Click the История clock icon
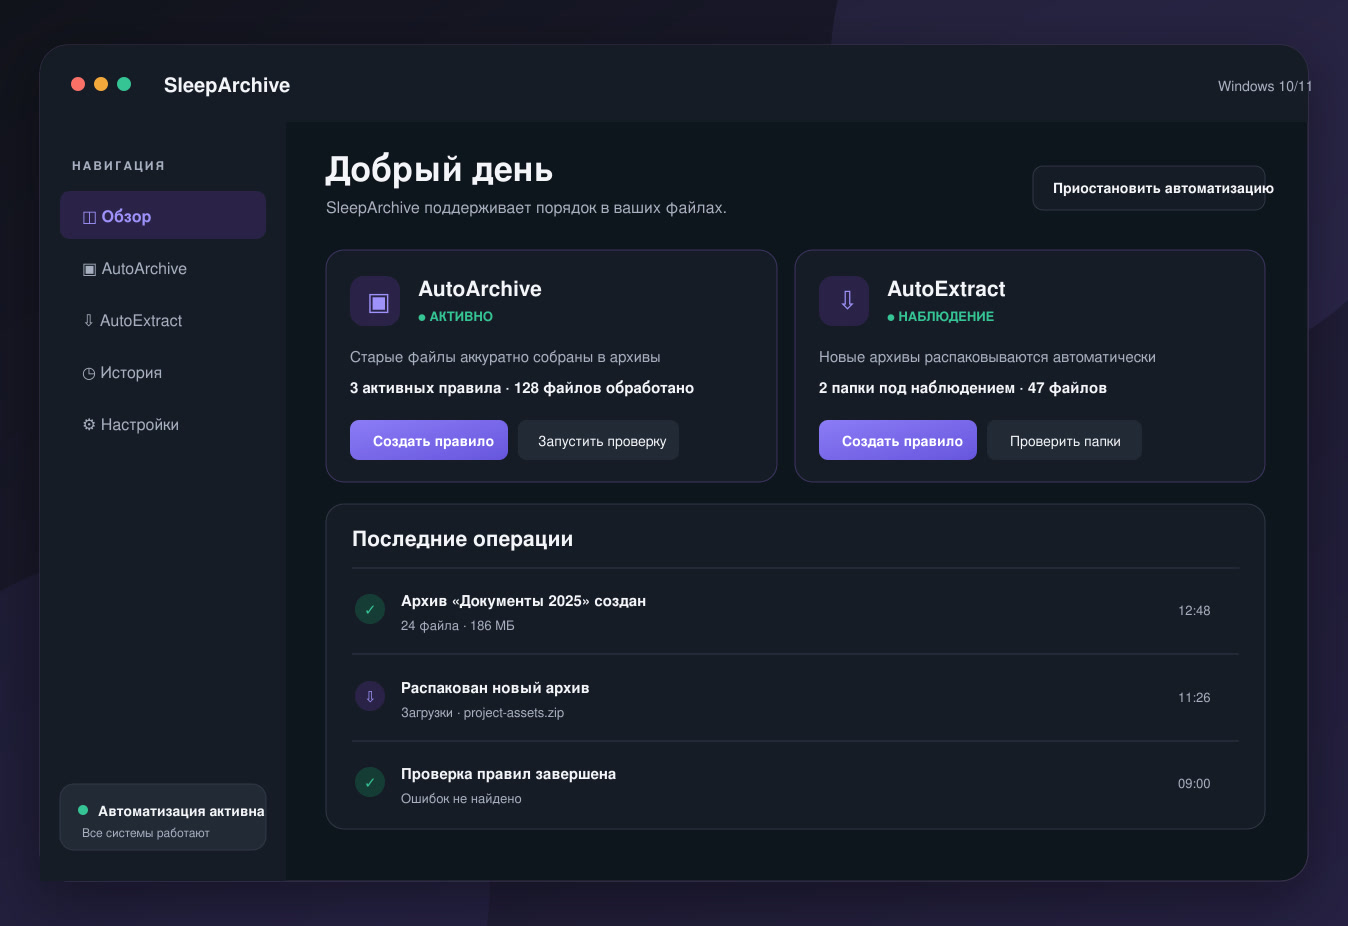The width and height of the screenshot is (1348, 926). (x=89, y=373)
